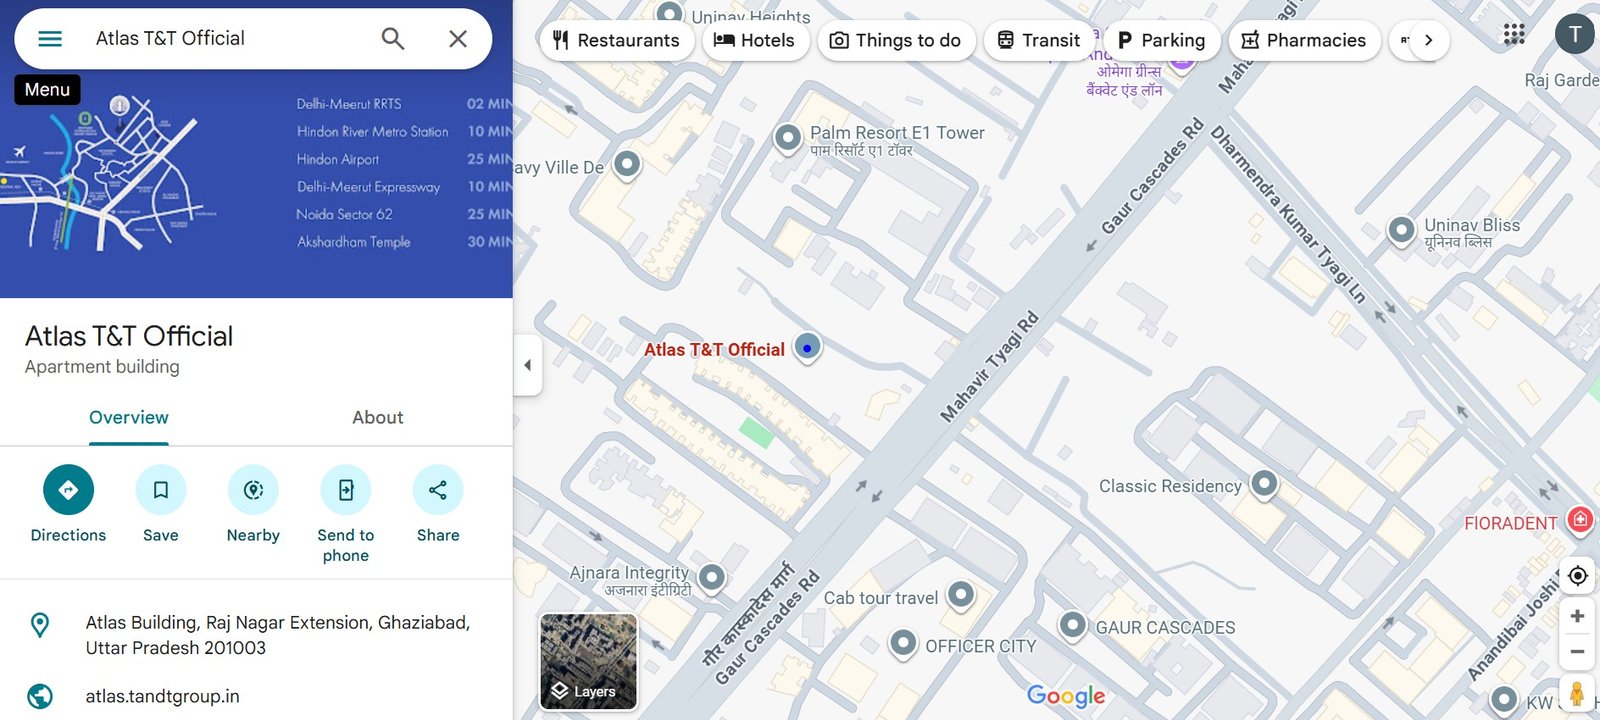Open the hamburger Menu icon
Screen dimensions: 1600x720
[x=50, y=39]
